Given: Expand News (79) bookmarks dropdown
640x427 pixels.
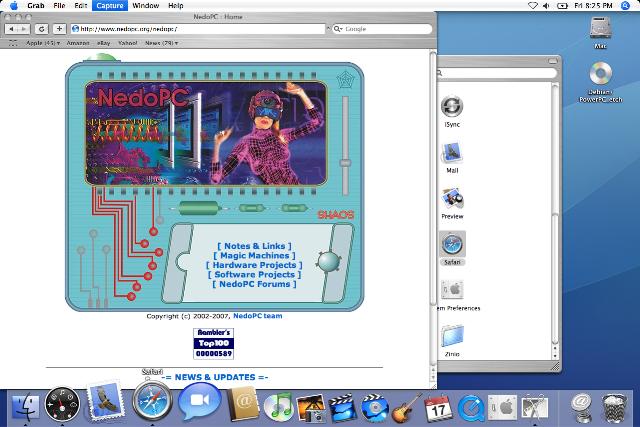Looking at the screenshot, I should coord(162,43).
